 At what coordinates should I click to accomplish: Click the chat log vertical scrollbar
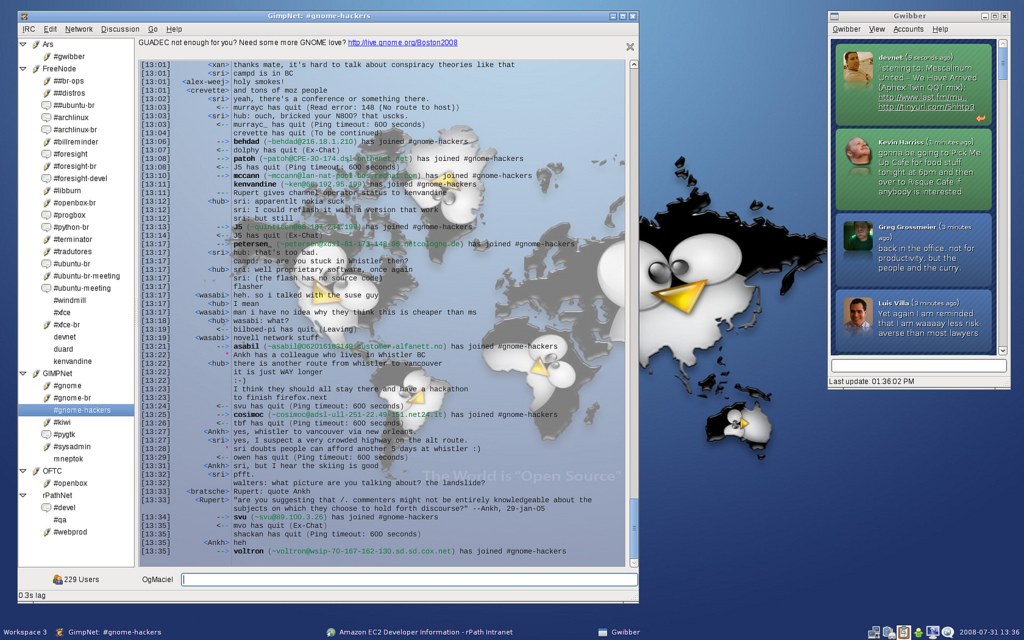[x=633, y=300]
